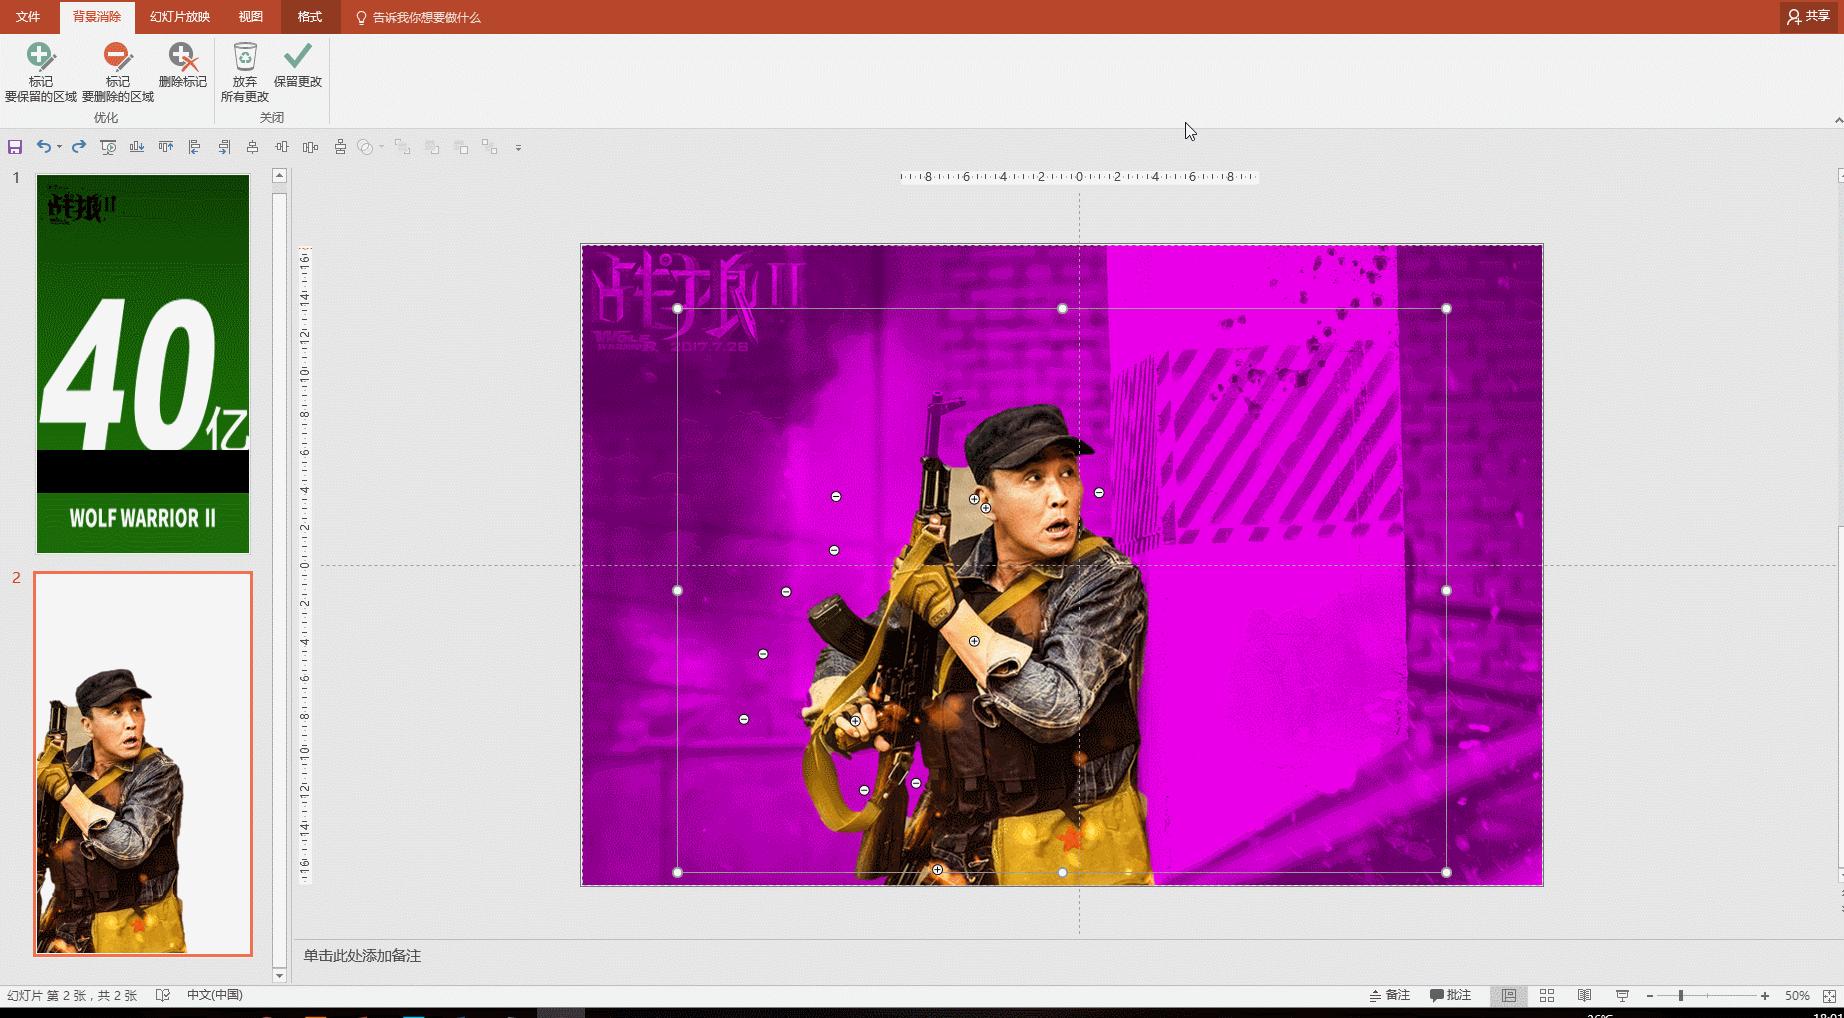Expand the Customize Quick Access Toolbar menu
The height and width of the screenshot is (1018, 1844).
point(518,148)
